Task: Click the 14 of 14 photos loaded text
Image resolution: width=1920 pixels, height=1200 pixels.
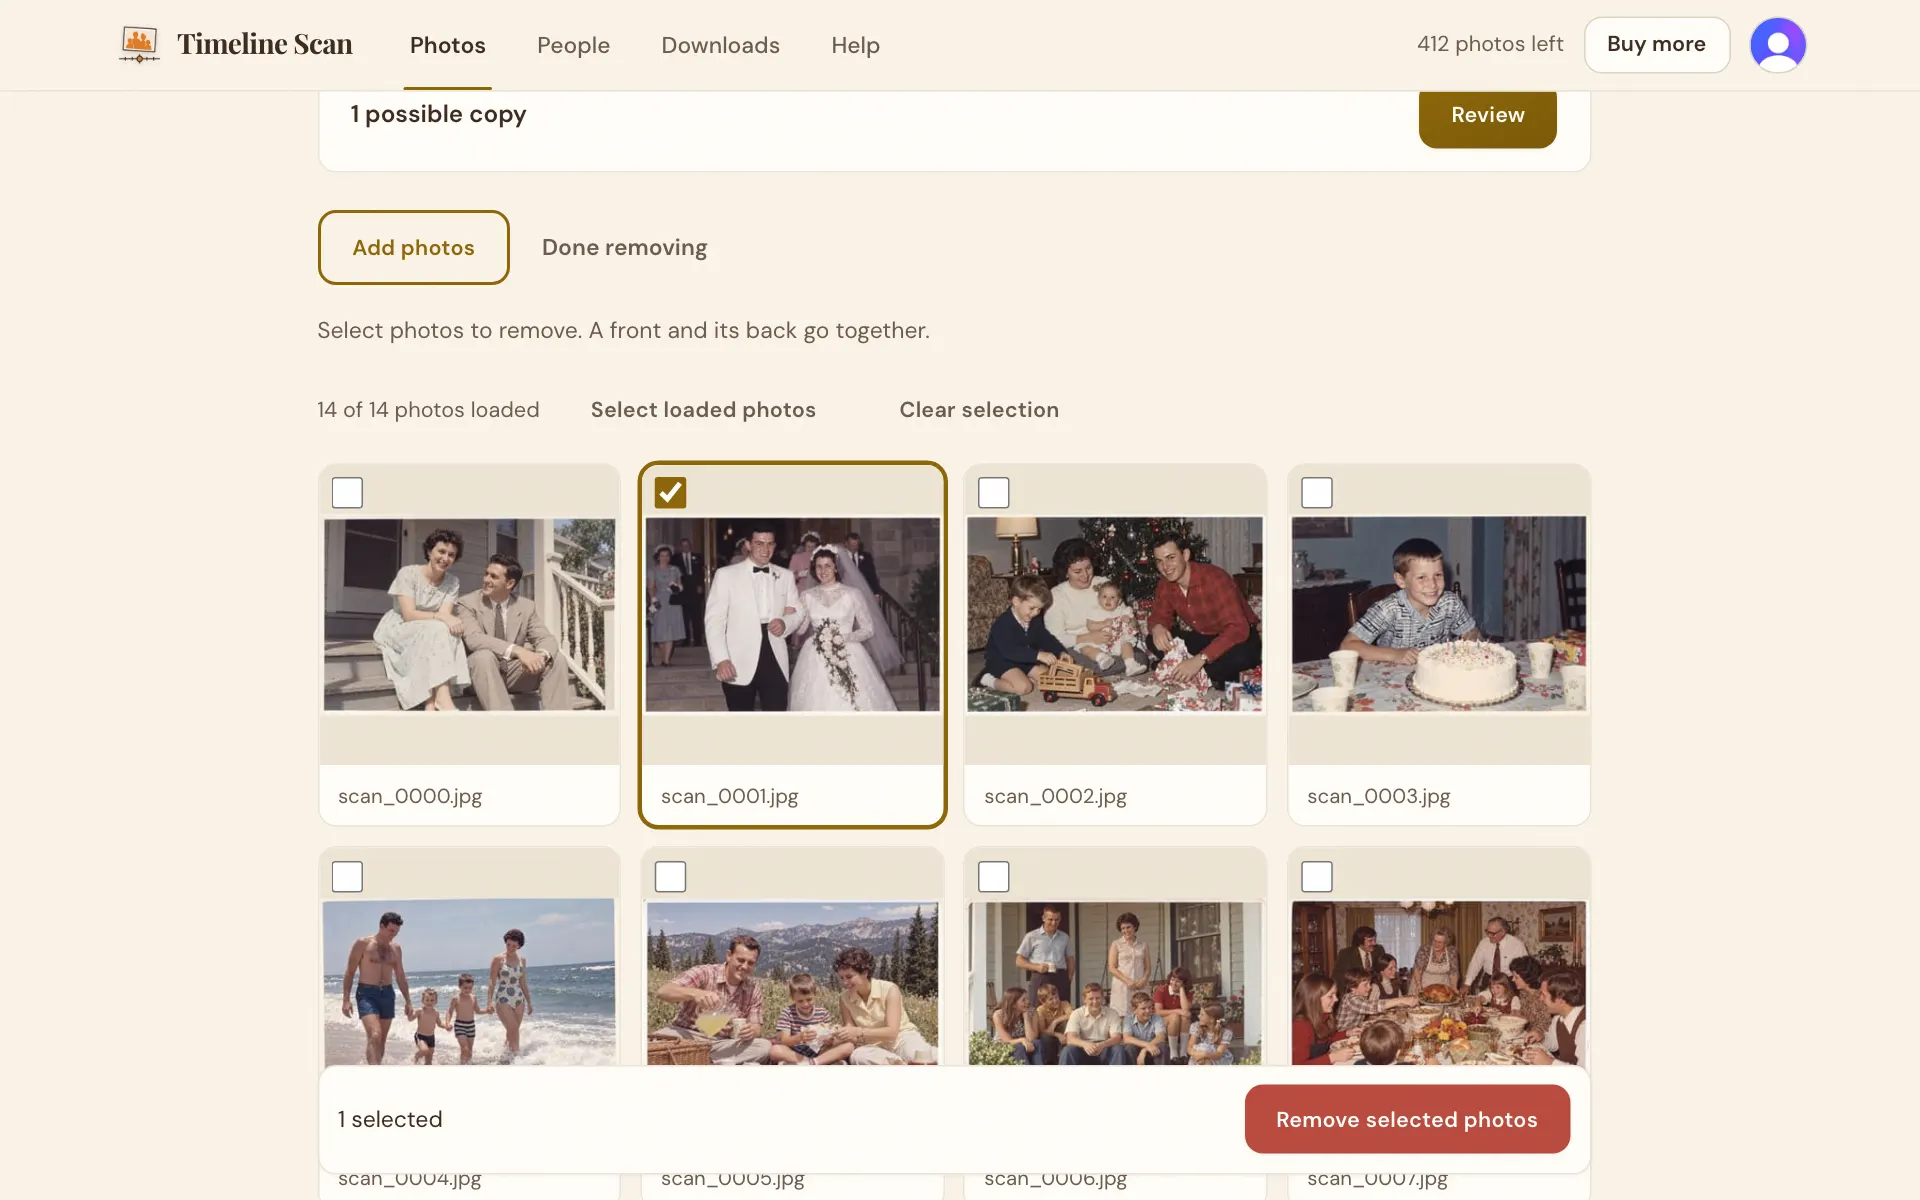Action: [428, 409]
